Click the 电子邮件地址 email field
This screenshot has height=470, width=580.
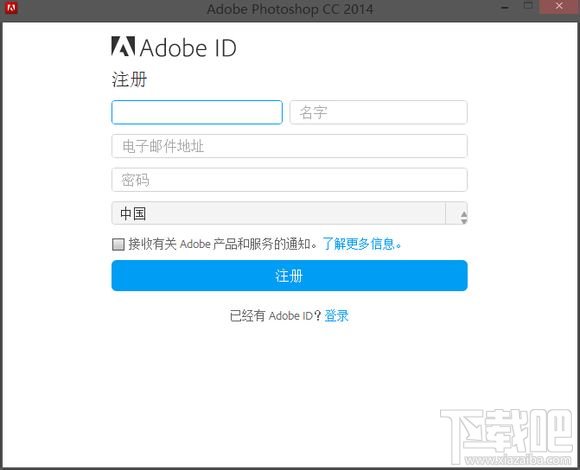coord(289,146)
